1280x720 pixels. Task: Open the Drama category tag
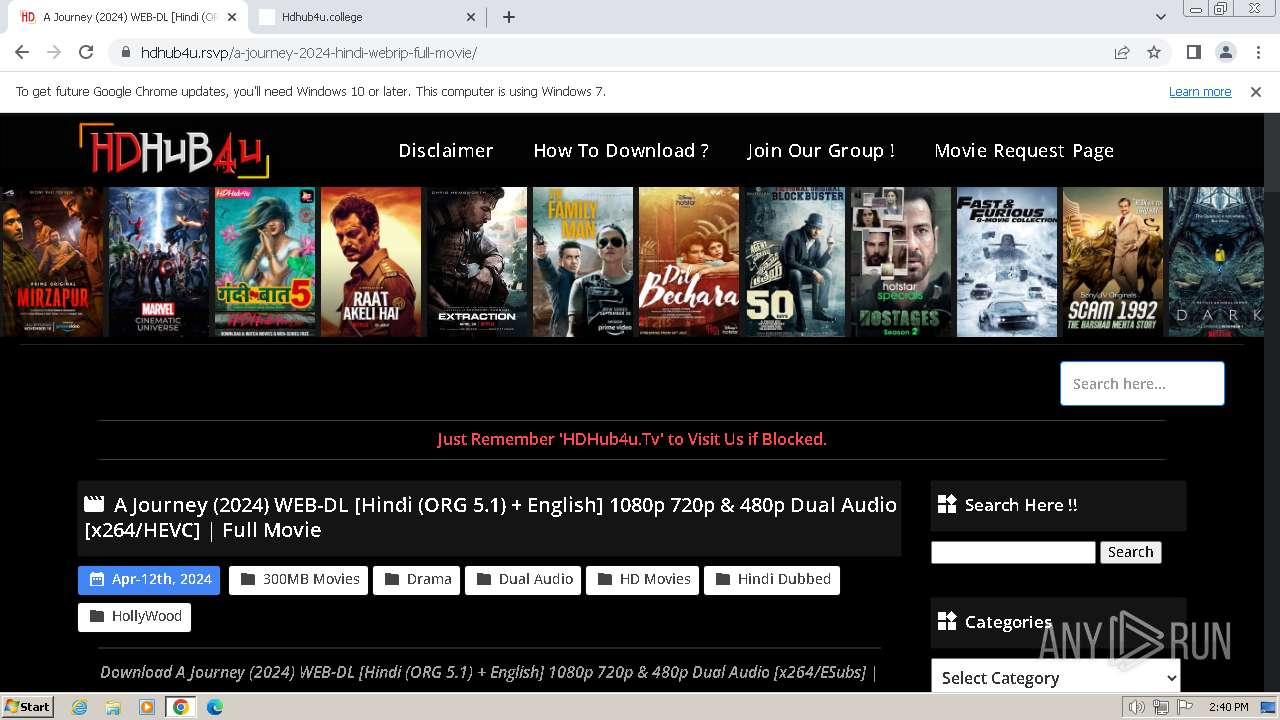(x=416, y=580)
